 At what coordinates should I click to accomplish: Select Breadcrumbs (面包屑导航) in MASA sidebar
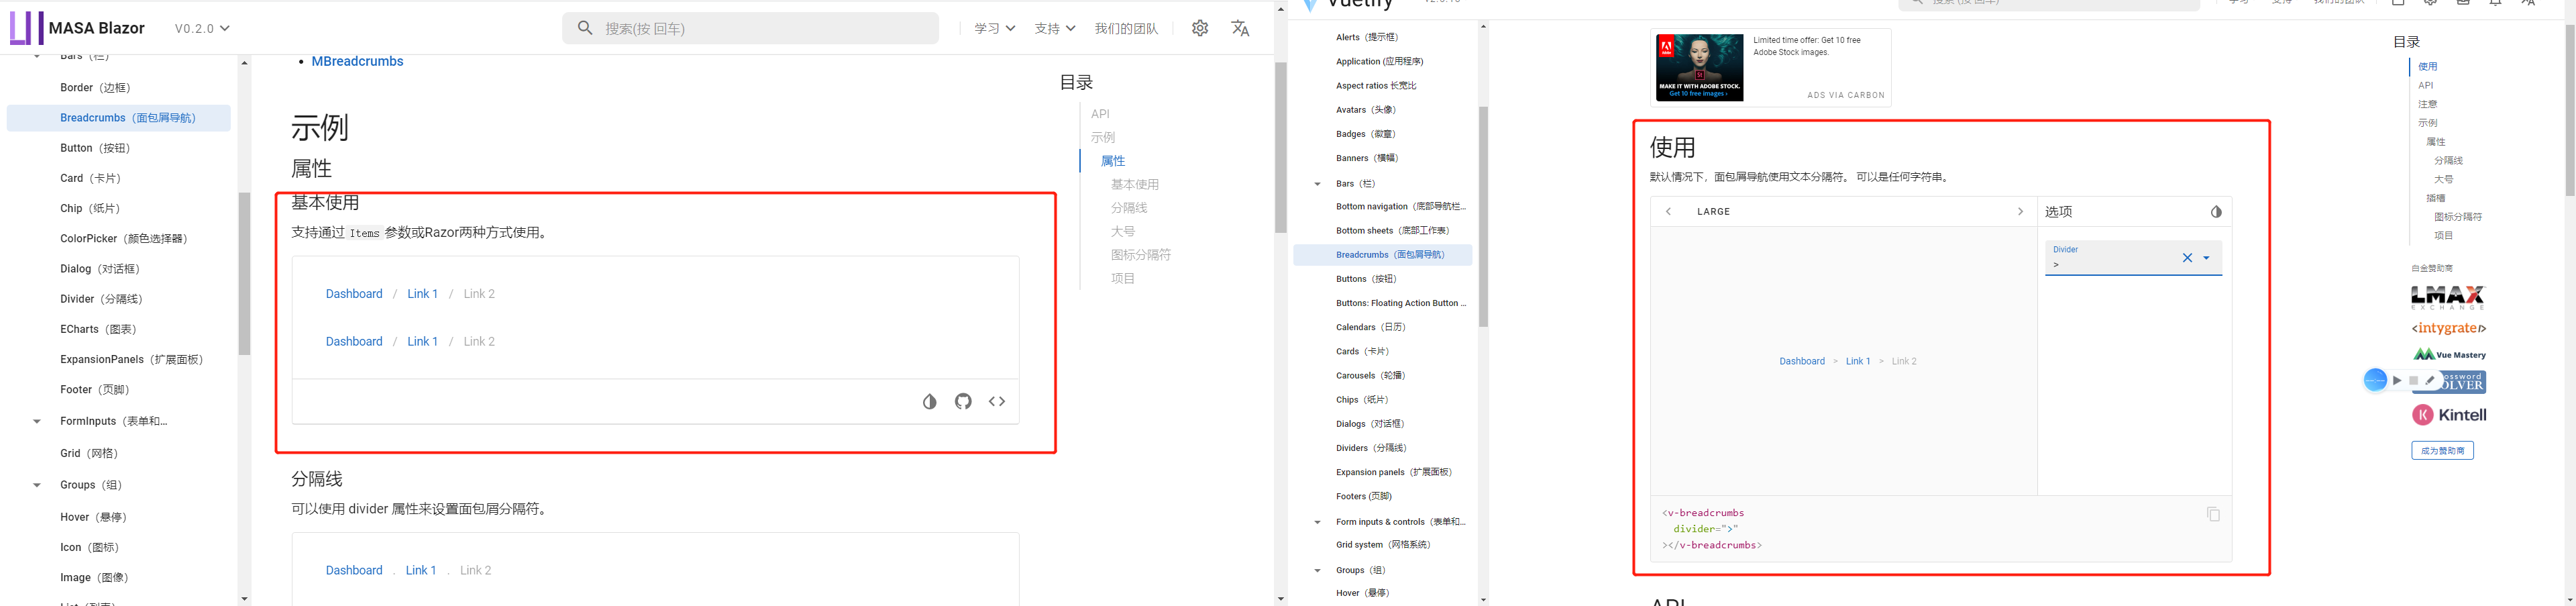118,118
